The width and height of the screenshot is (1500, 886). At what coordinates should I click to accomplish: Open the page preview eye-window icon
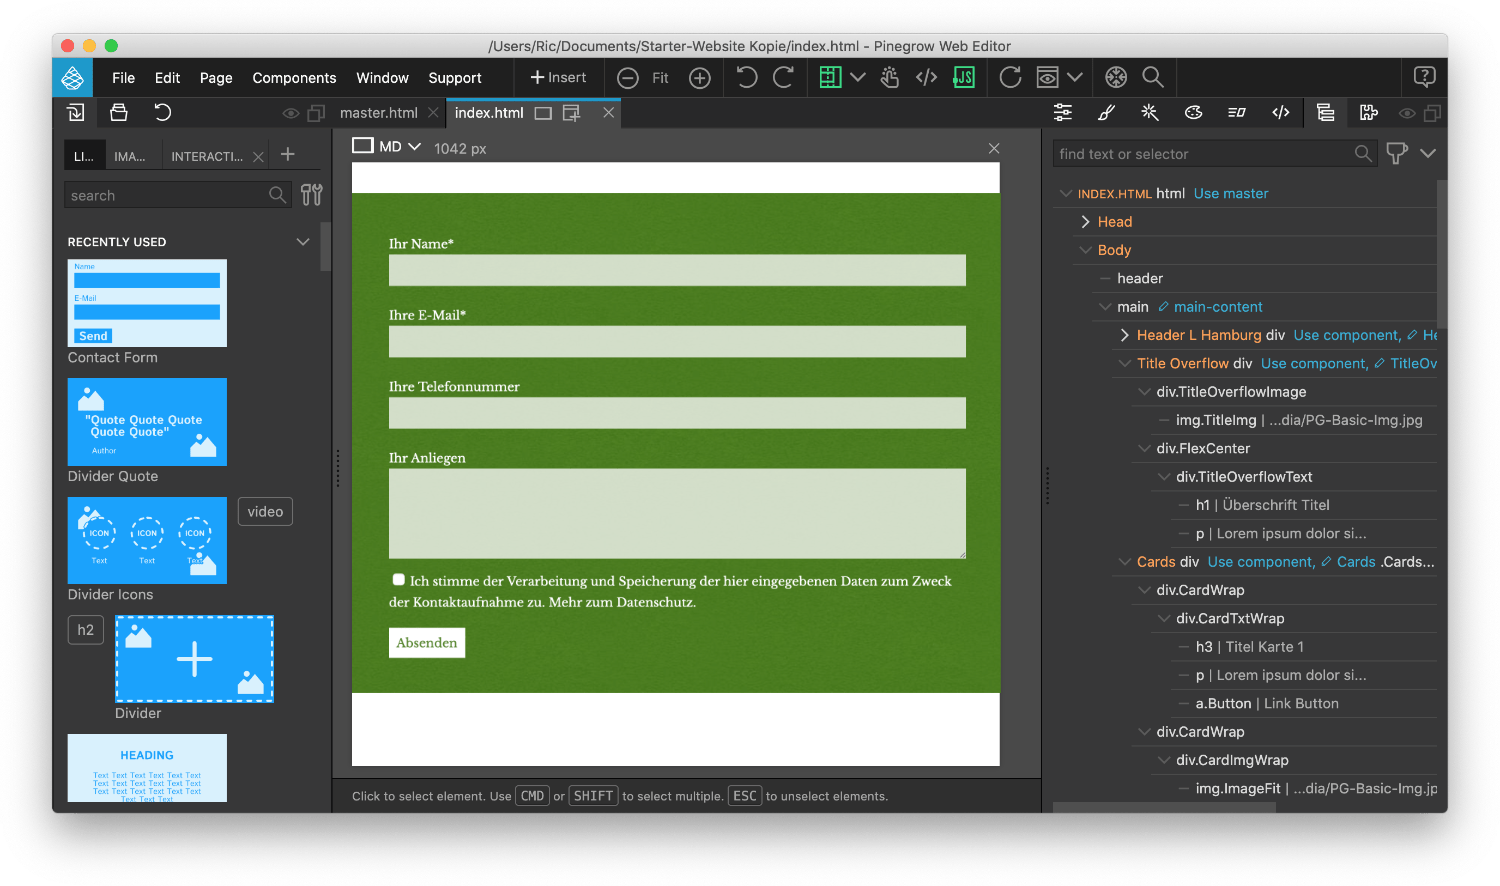(1047, 77)
